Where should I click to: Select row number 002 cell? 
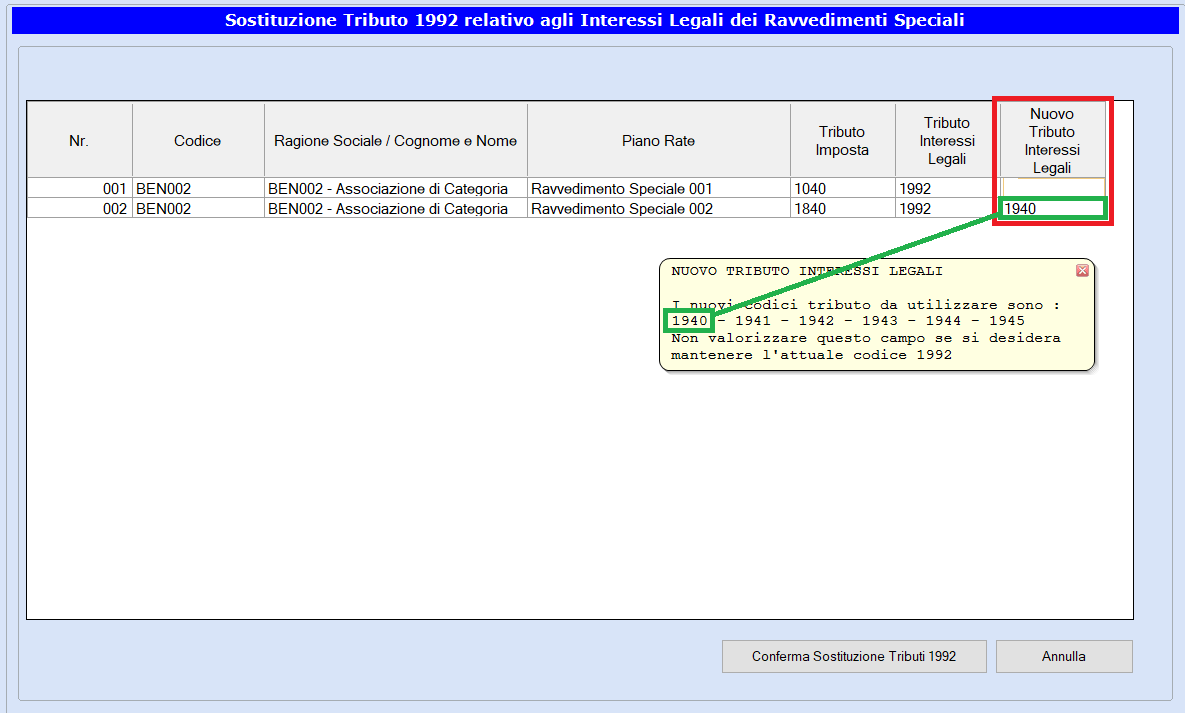[79, 209]
